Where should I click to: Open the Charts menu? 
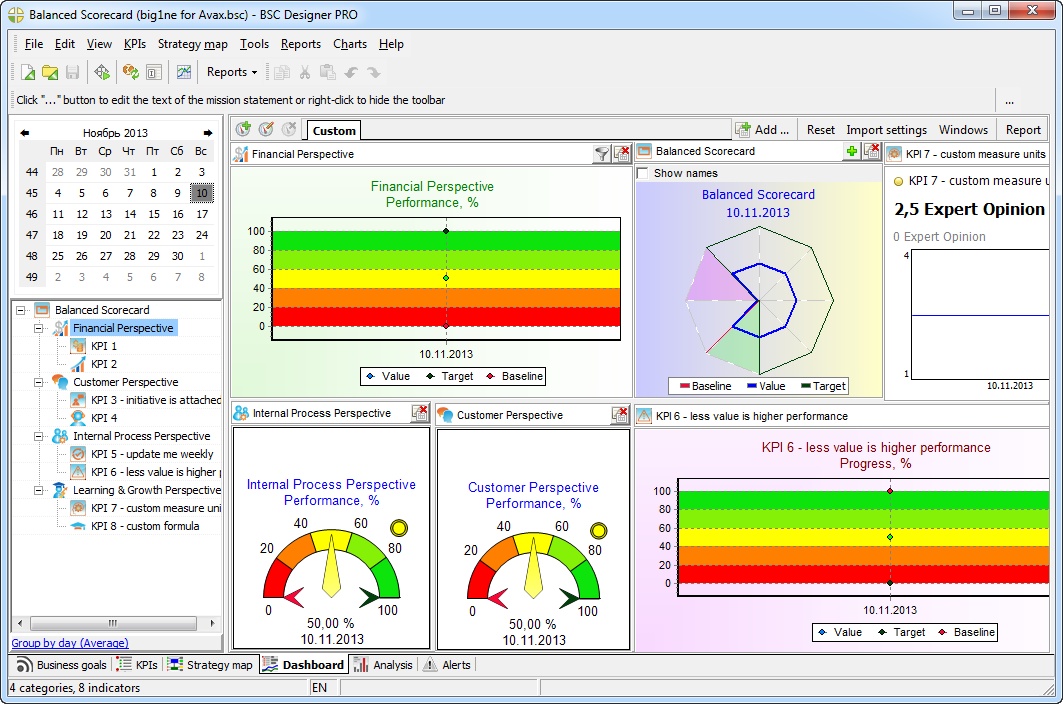coord(350,44)
